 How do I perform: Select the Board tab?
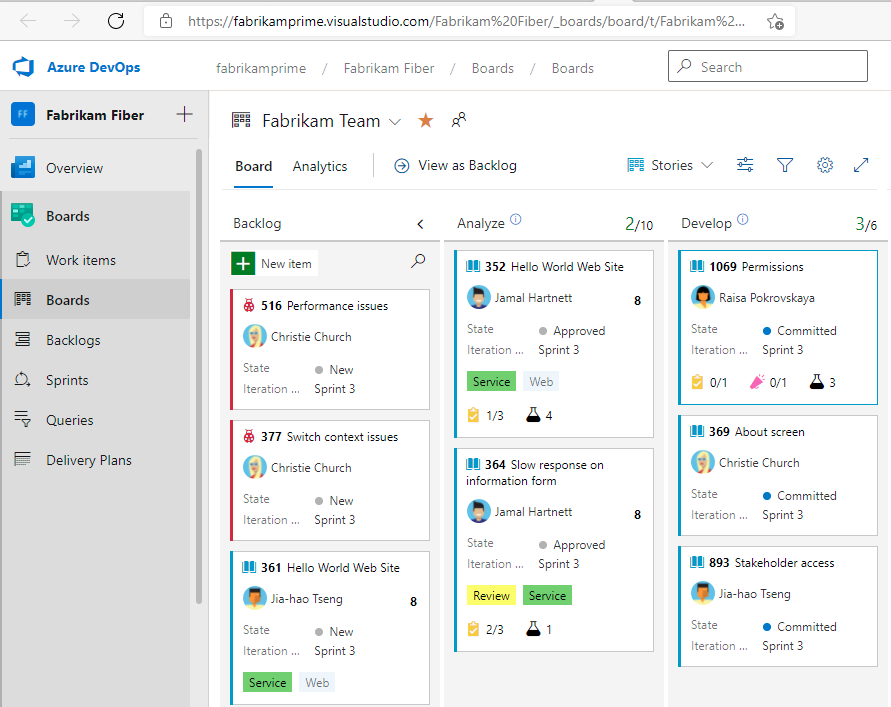253,166
